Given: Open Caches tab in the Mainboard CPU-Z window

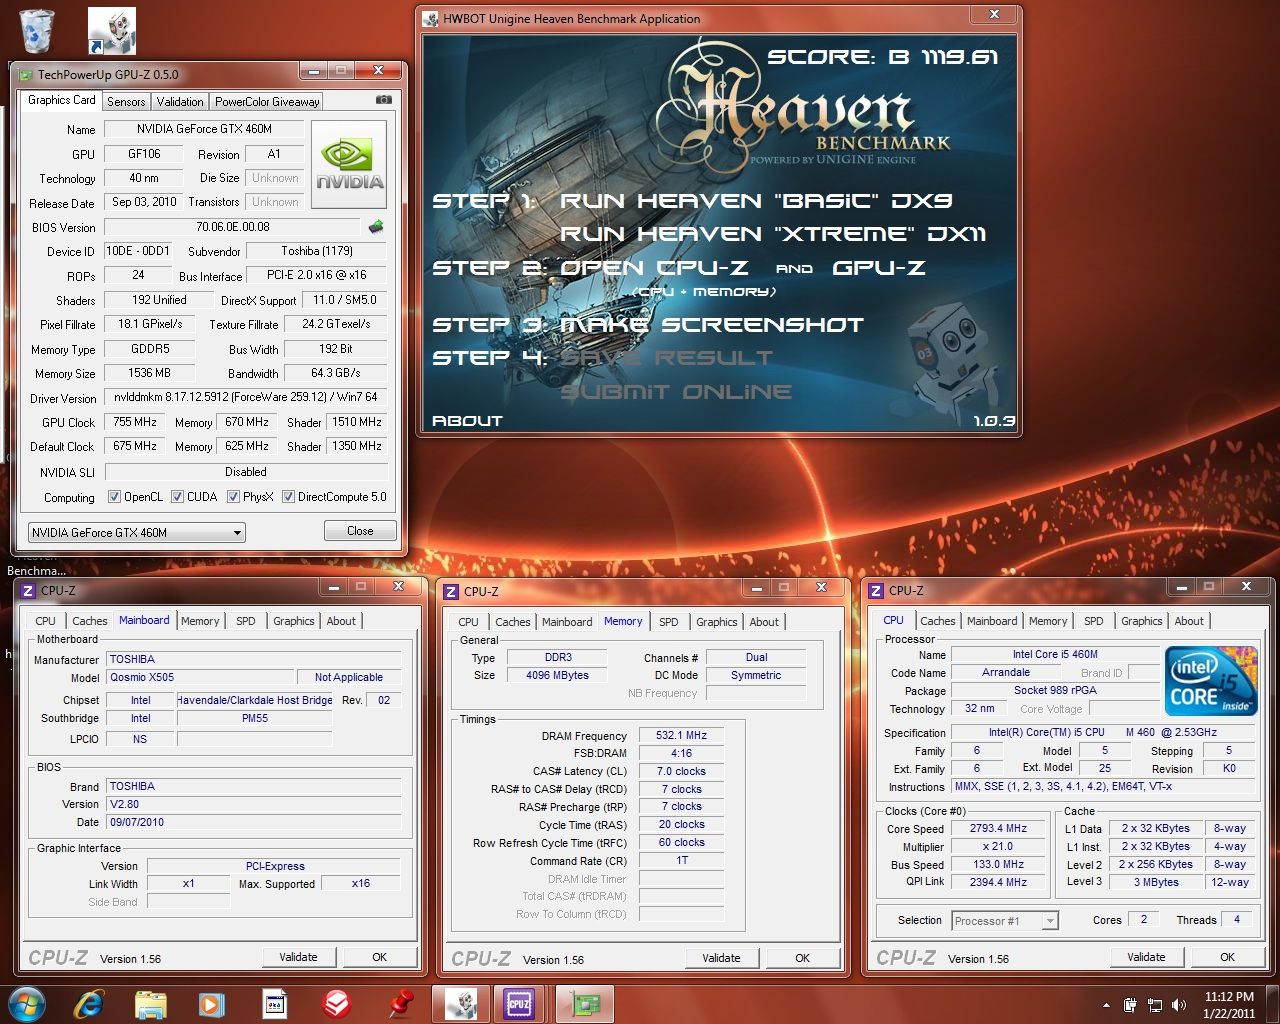Looking at the screenshot, I should [89, 621].
